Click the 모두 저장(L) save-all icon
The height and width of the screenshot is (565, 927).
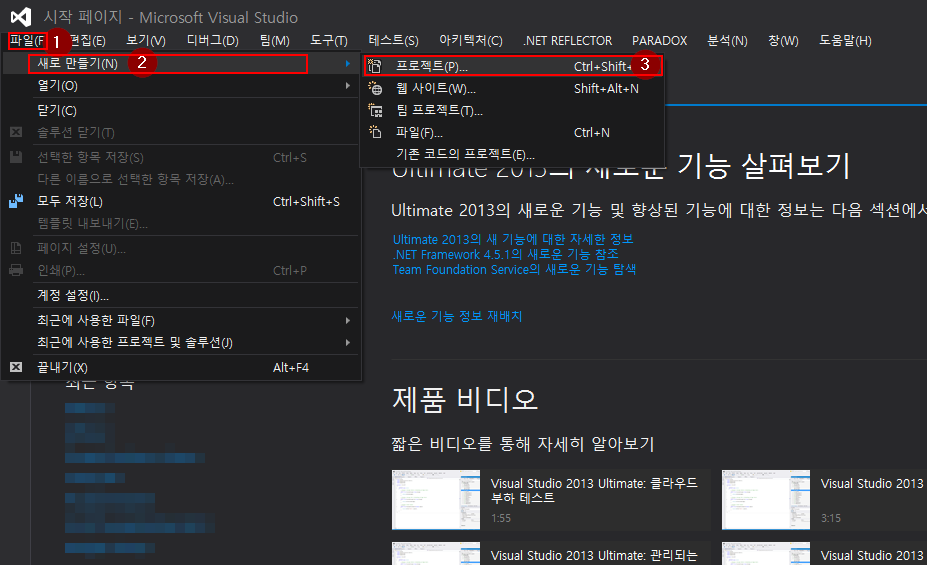(16, 201)
